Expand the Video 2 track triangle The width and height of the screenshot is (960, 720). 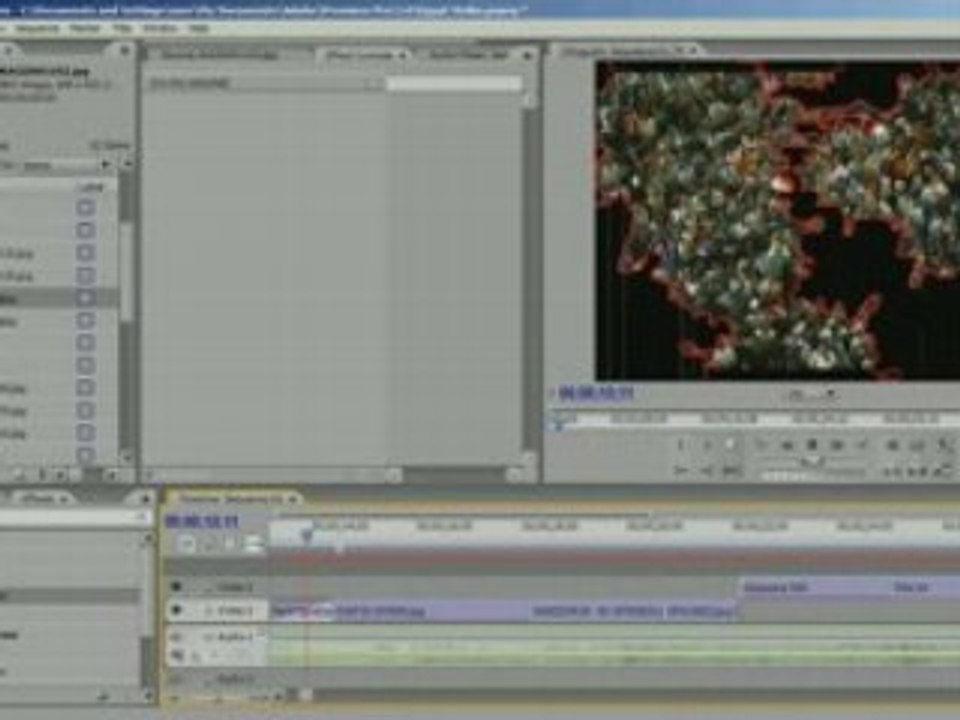click(x=209, y=587)
